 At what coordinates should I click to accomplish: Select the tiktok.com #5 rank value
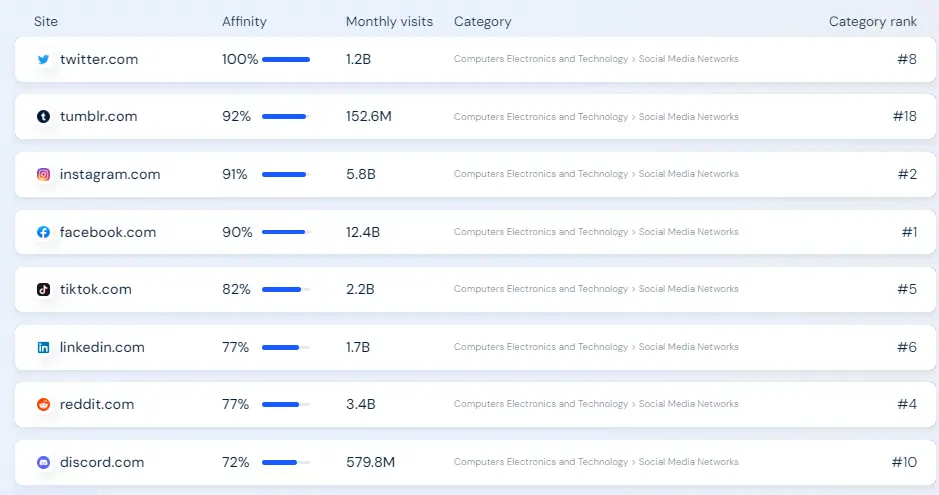(x=907, y=289)
